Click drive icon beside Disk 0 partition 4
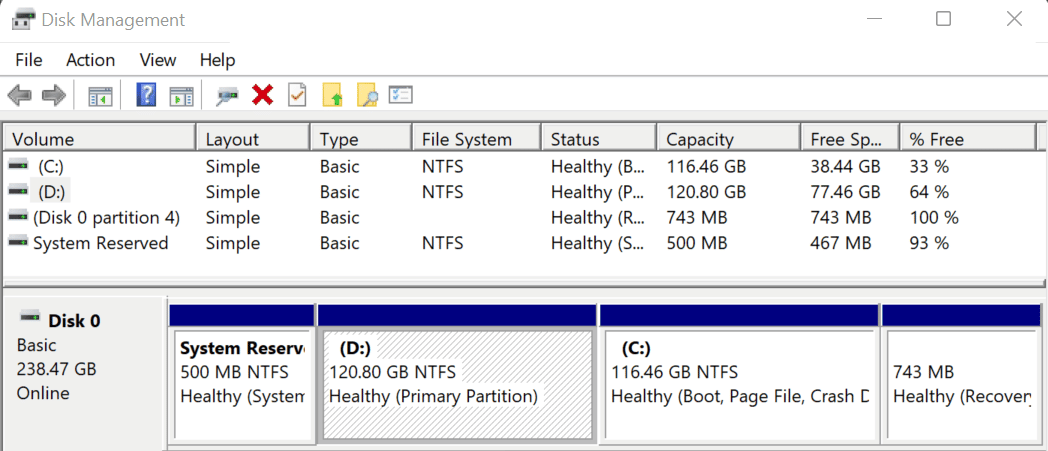This screenshot has height=451, width=1048. point(18,216)
